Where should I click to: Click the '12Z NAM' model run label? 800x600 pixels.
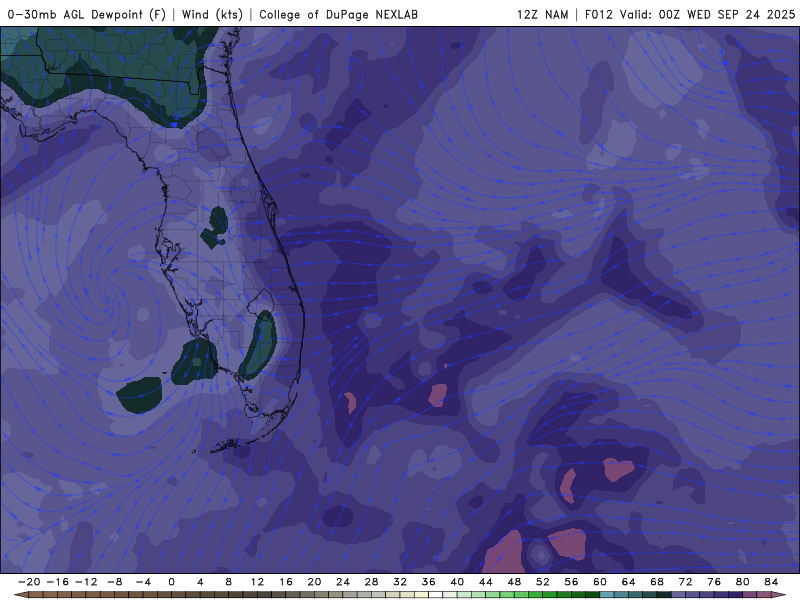(x=542, y=14)
